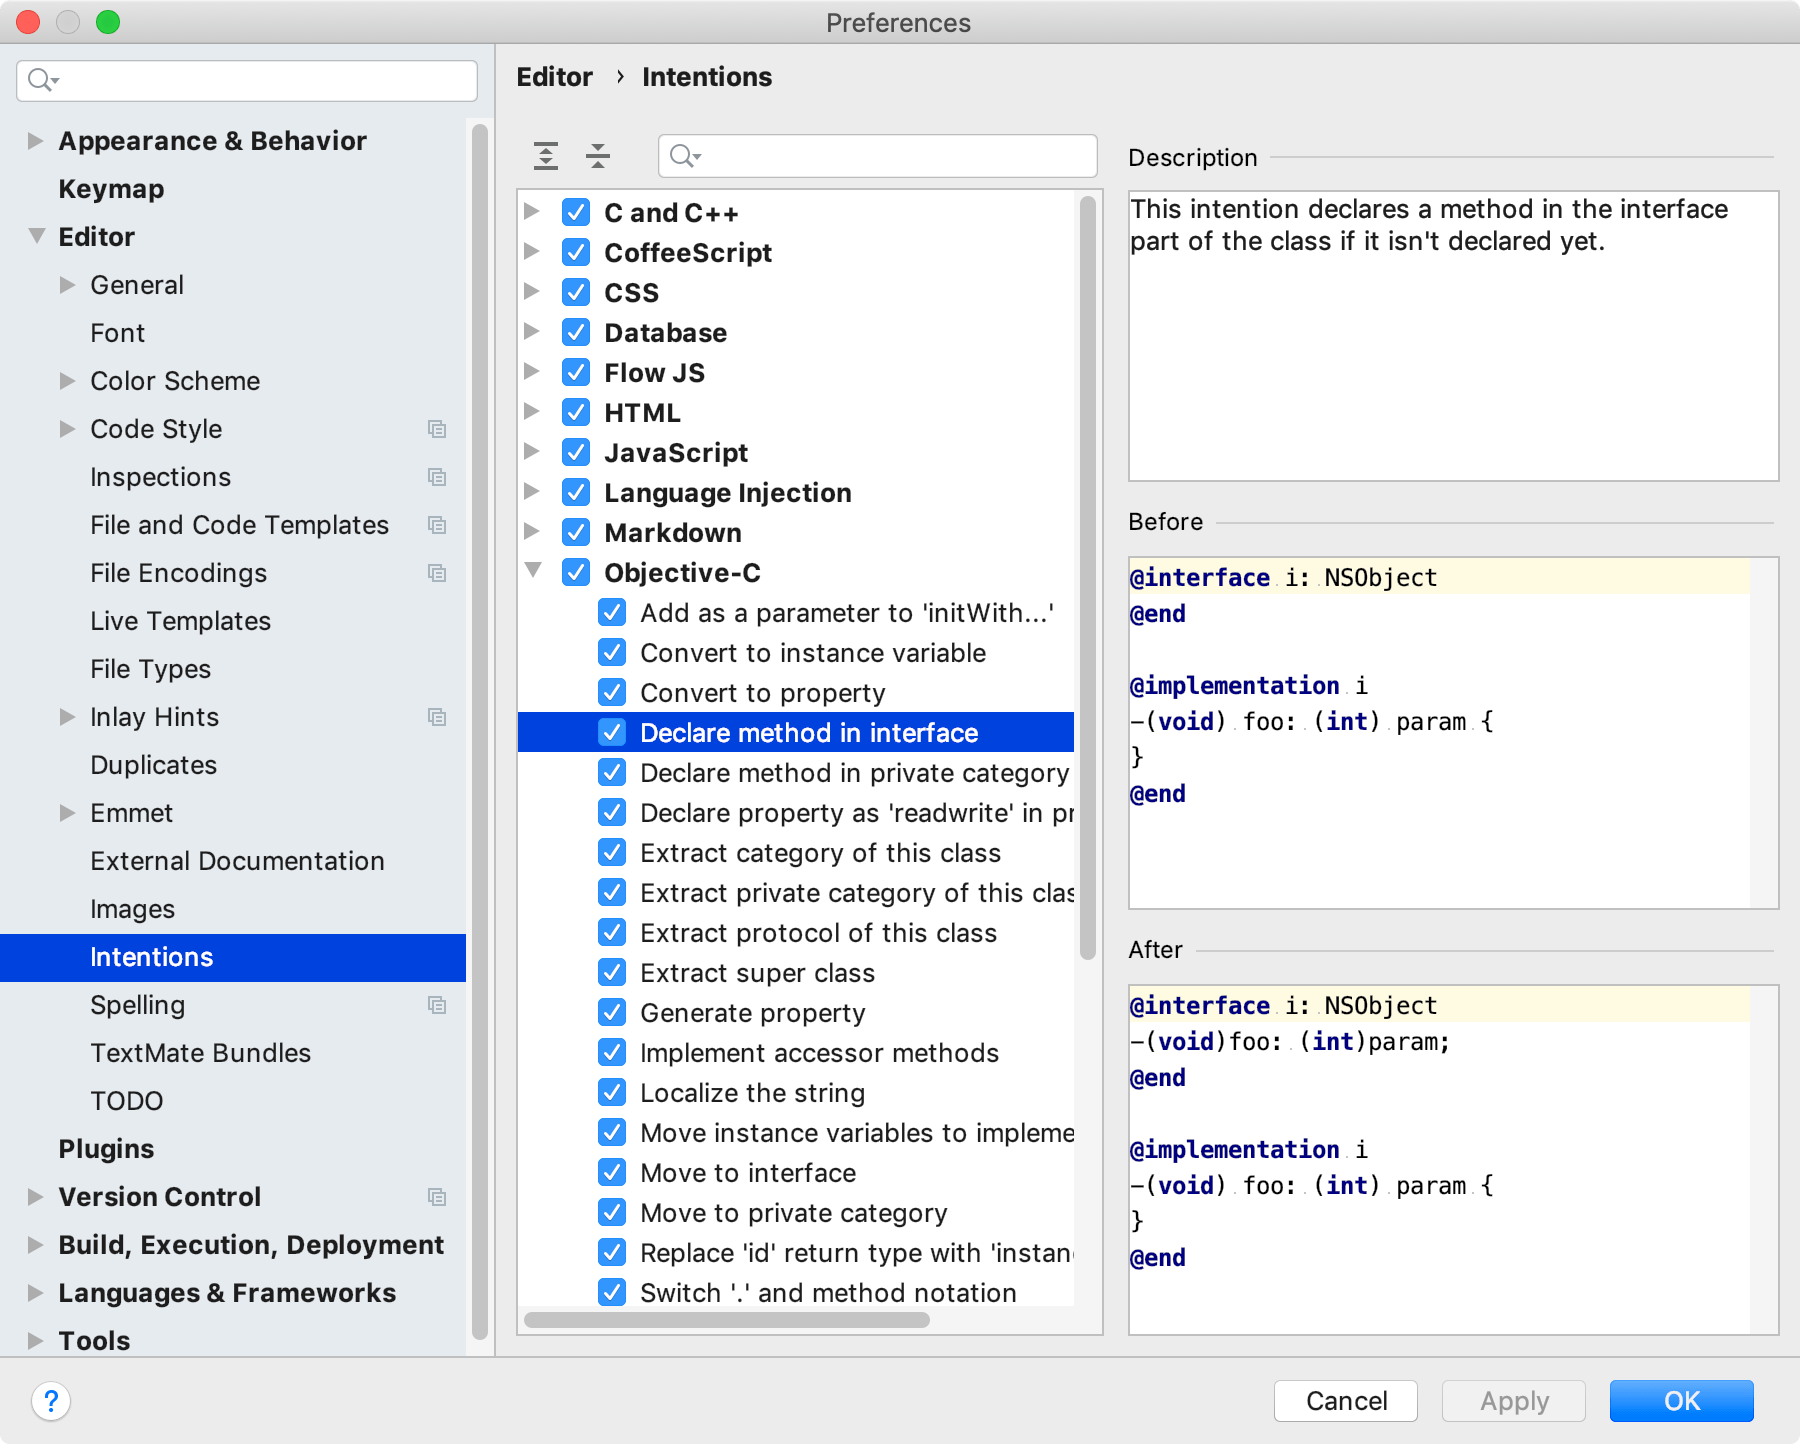Expand the HTML intentions group
Image resolution: width=1800 pixels, height=1444 pixels.
pyautogui.click(x=532, y=411)
